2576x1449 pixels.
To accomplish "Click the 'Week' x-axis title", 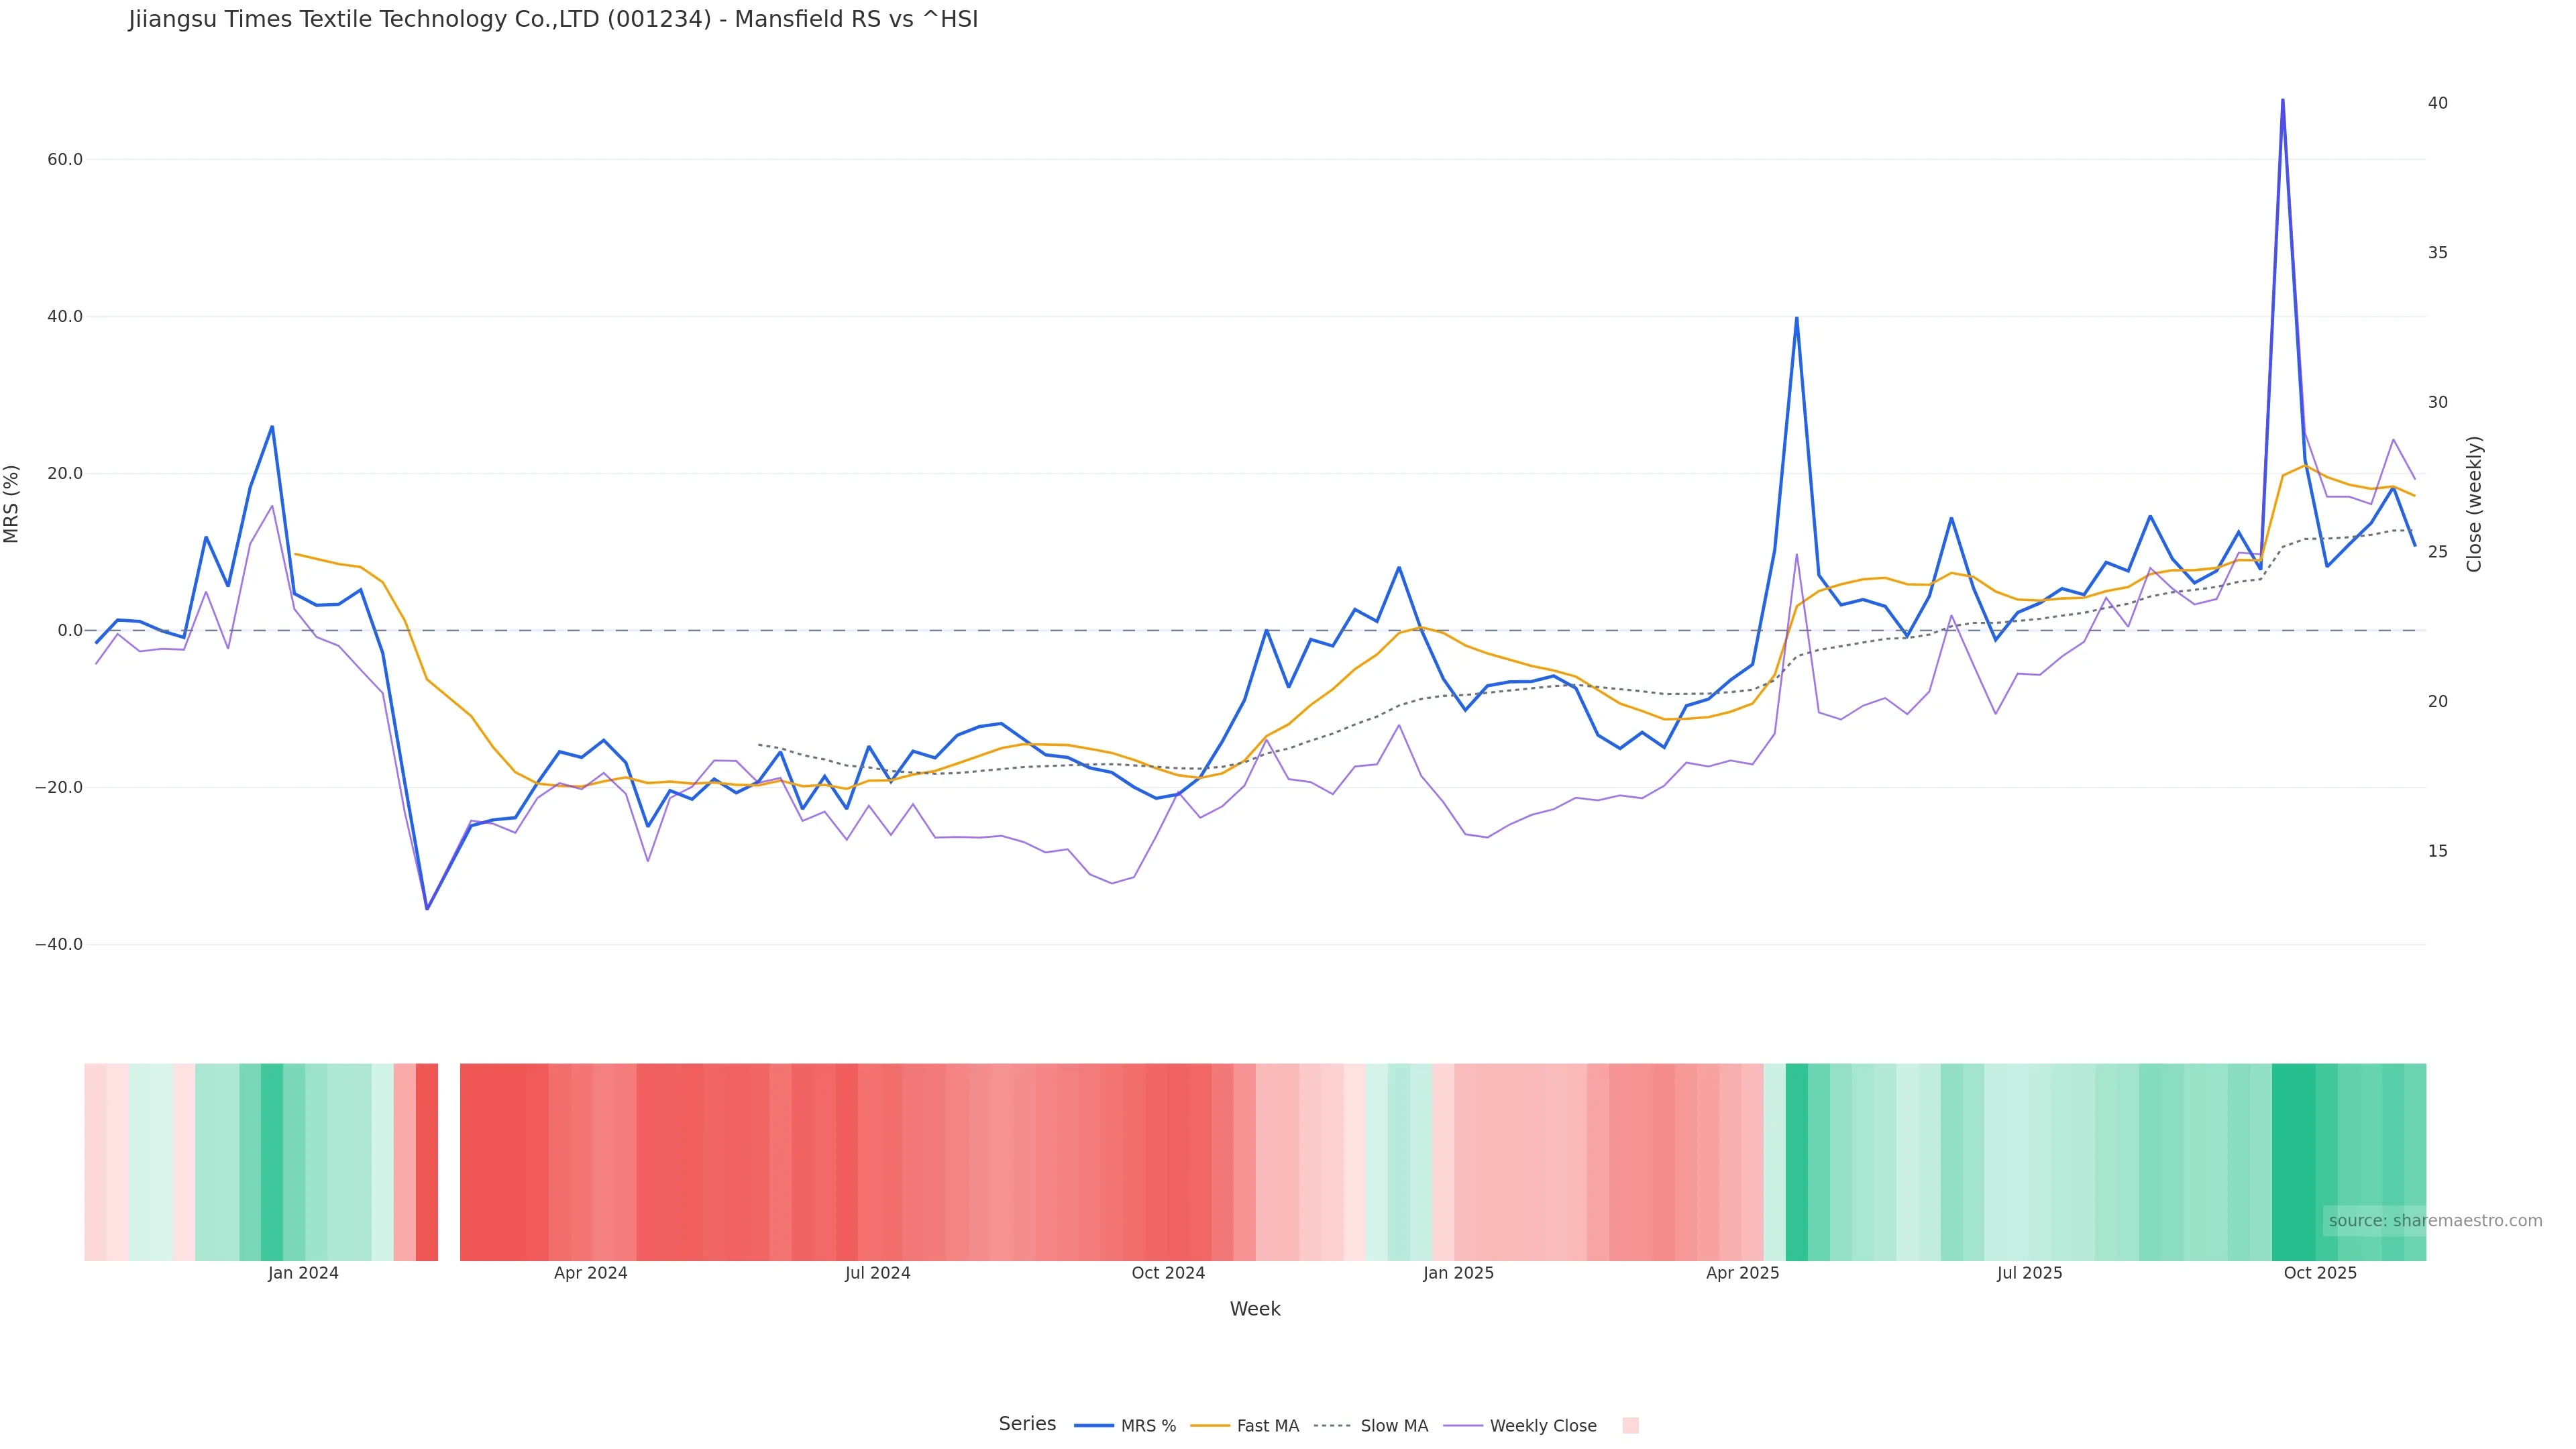I will (1255, 1309).
